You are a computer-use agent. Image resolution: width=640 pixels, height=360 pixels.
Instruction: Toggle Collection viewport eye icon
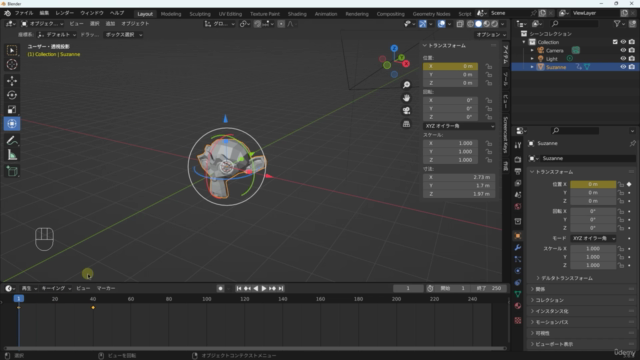[x=623, y=42]
